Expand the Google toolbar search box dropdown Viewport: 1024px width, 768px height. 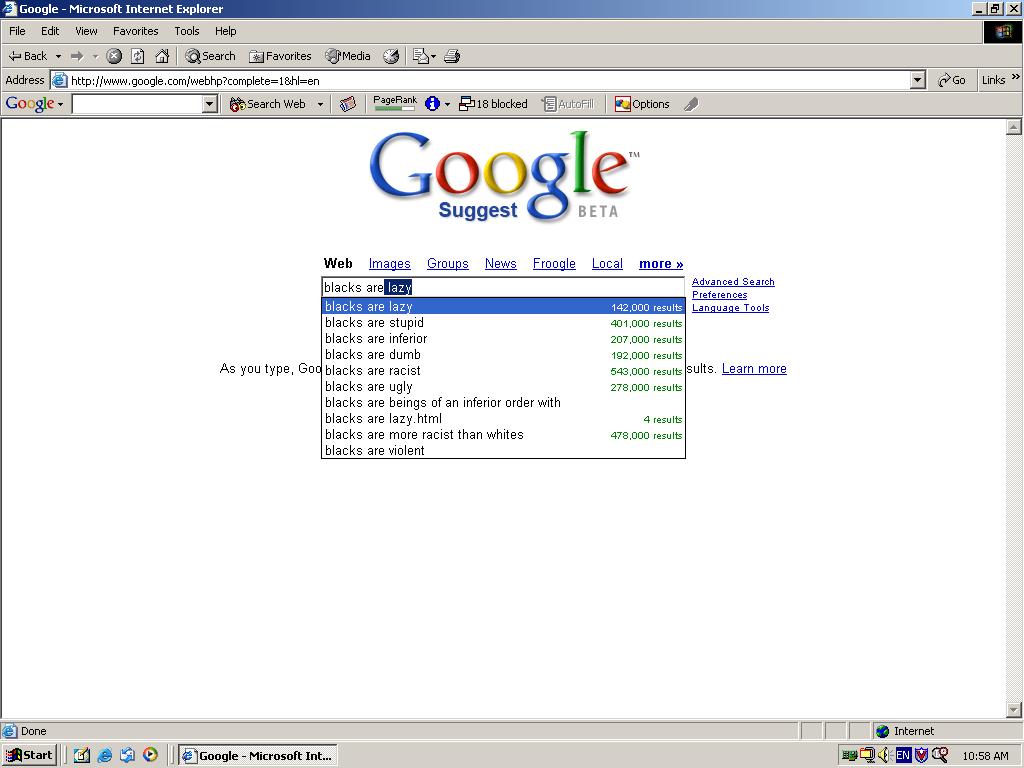point(210,104)
